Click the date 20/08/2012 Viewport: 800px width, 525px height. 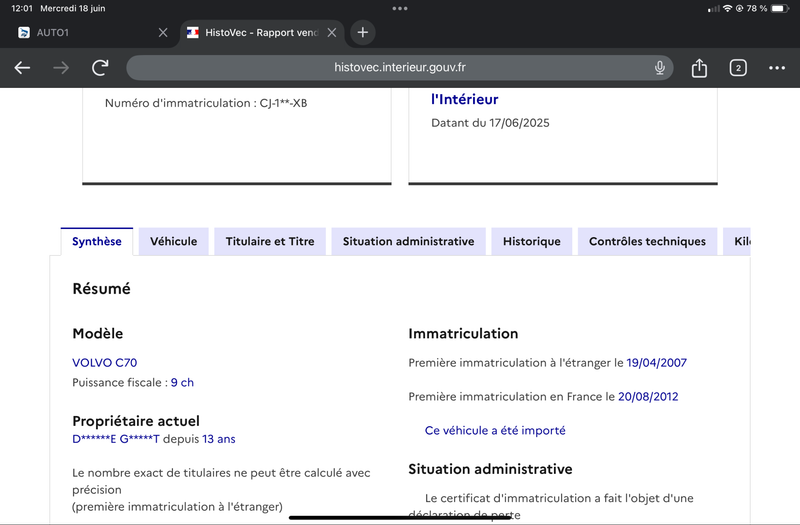pyautogui.click(x=648, y=396)
